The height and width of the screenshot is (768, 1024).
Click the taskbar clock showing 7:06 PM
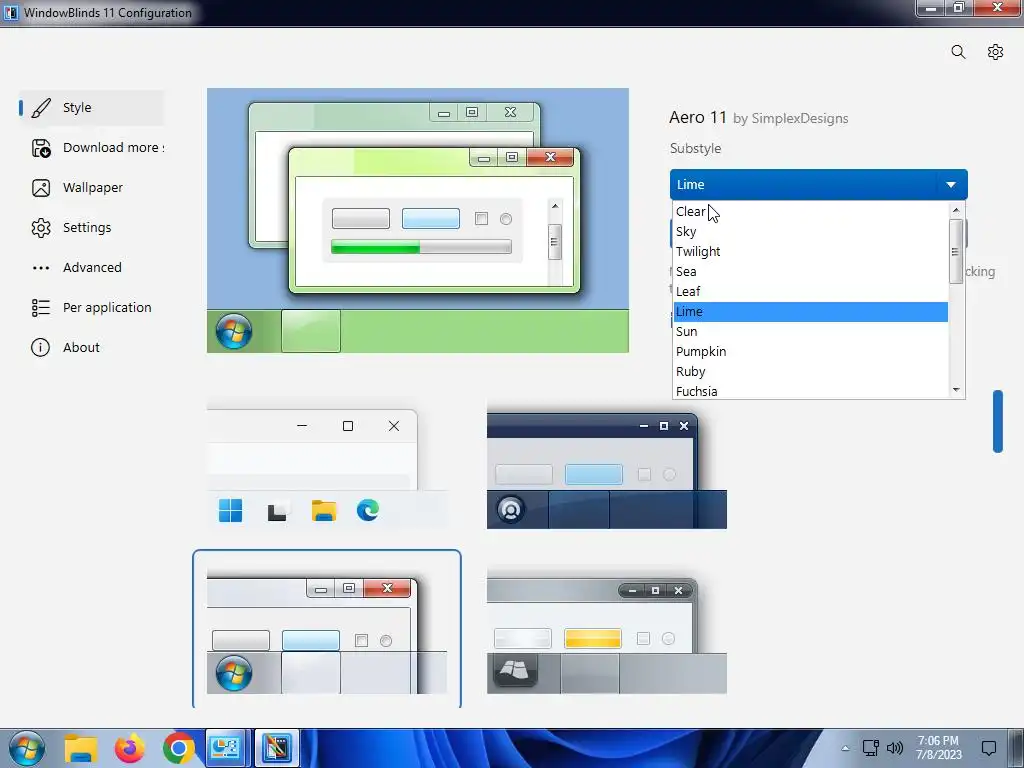[x=938, y=748]
